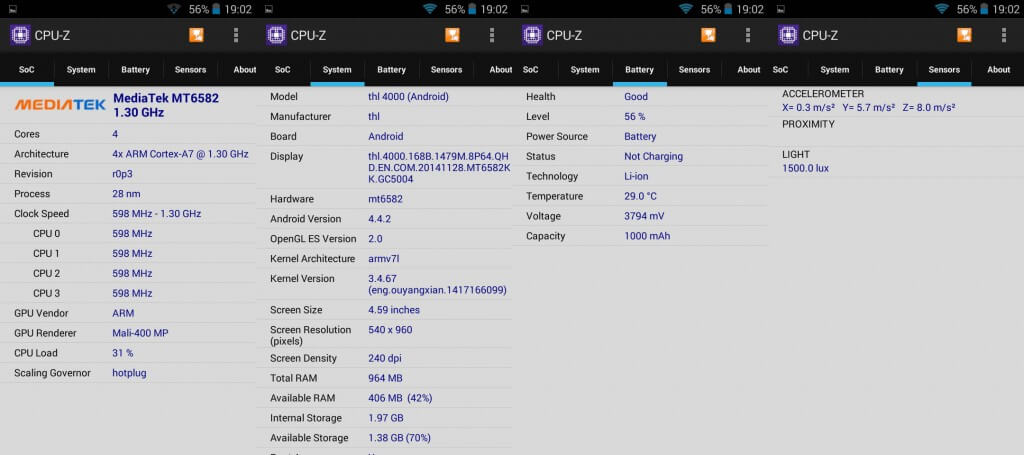Click the Process value '28 nm'
This screenshot has height=455, width=1024.
coord(126,194)
